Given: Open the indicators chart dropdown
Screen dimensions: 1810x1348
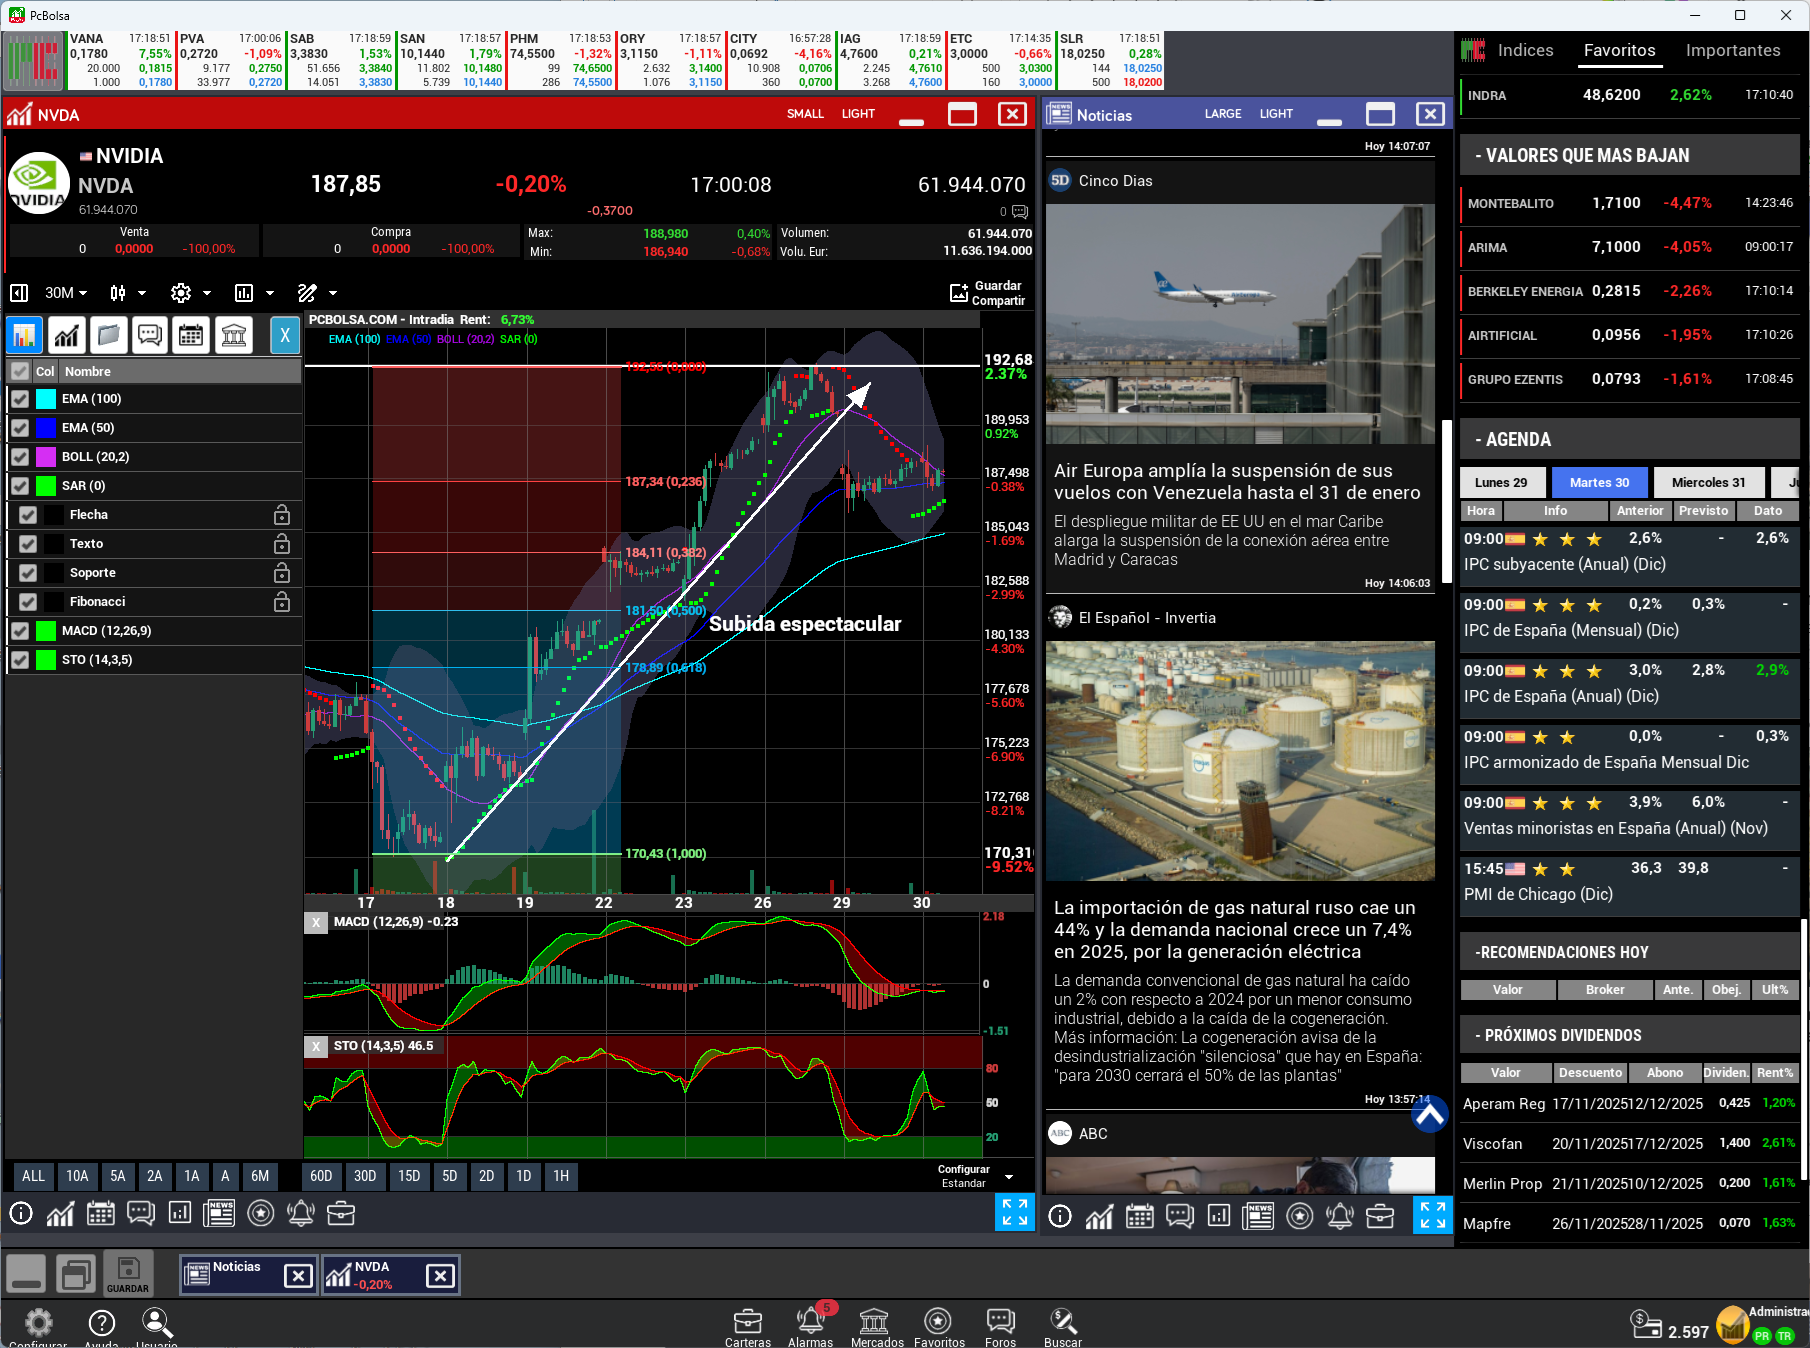Looking at the screenshot, I should 254,293.
